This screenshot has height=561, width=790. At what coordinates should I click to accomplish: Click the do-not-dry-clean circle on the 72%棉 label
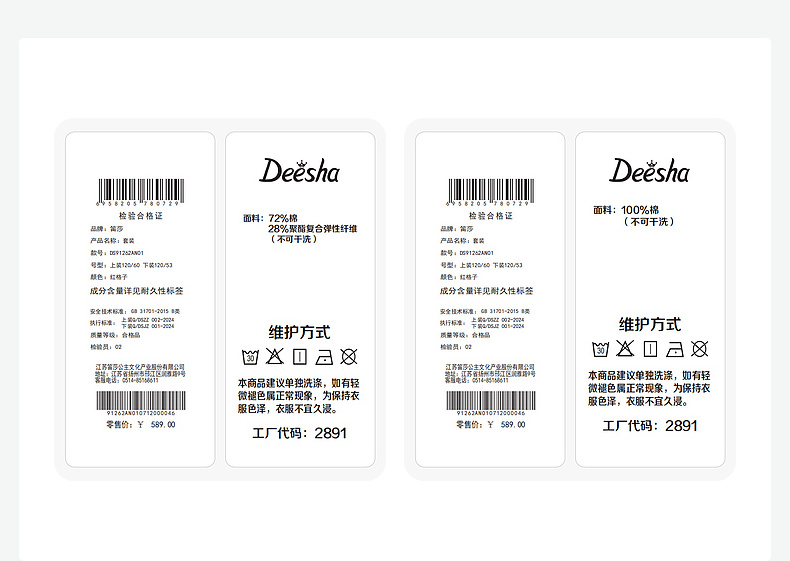[x=349, y=357]
